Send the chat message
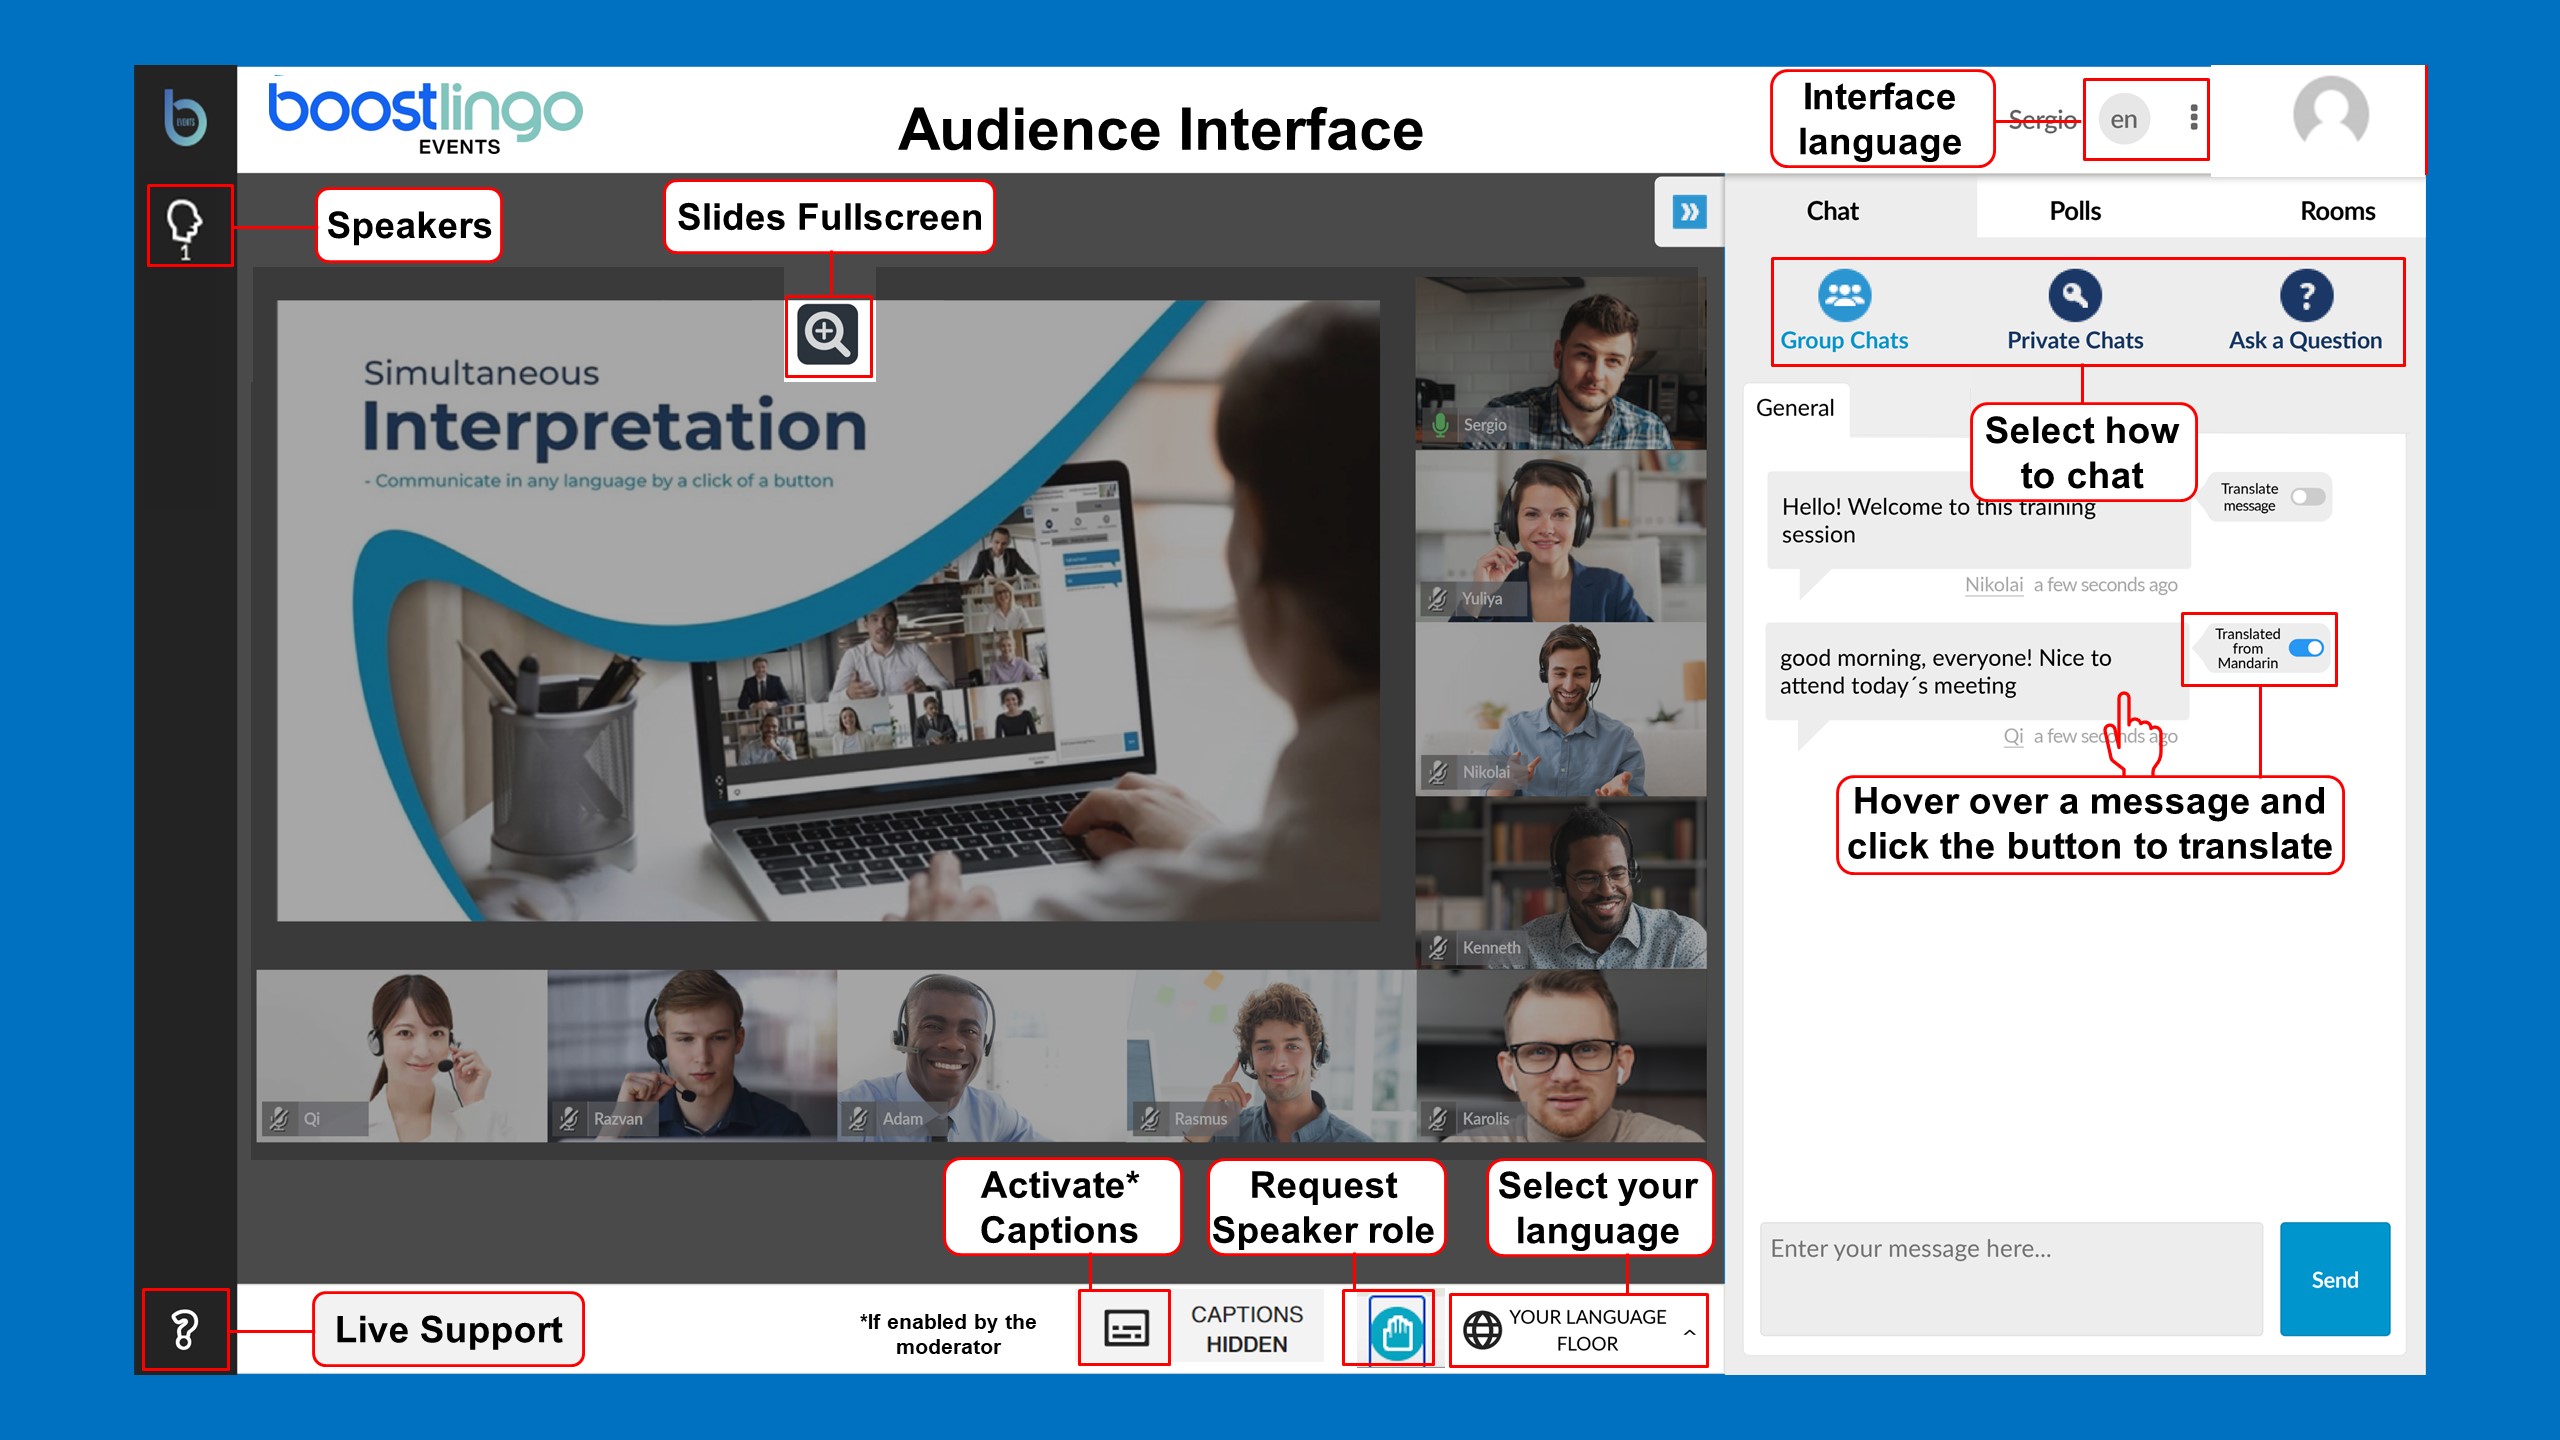The height and width of the screenshot is (1440, 2560). coord(2334,1279)
